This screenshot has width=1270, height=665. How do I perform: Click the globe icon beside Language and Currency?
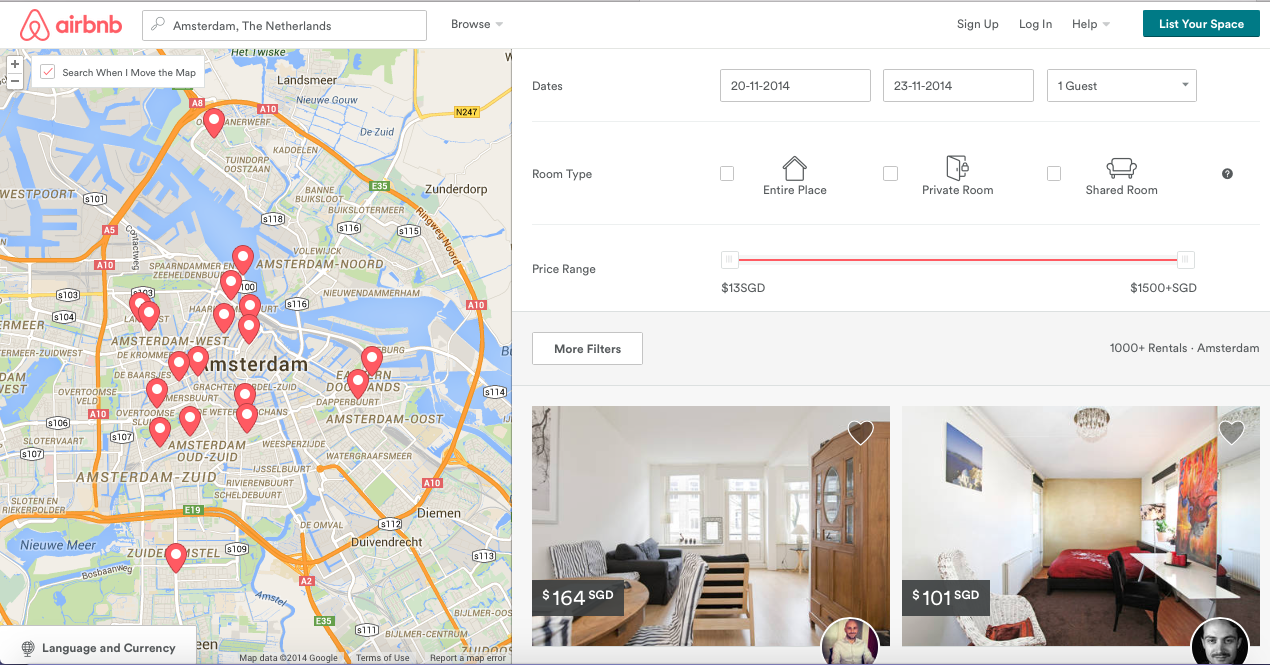(x=28, y=648)
